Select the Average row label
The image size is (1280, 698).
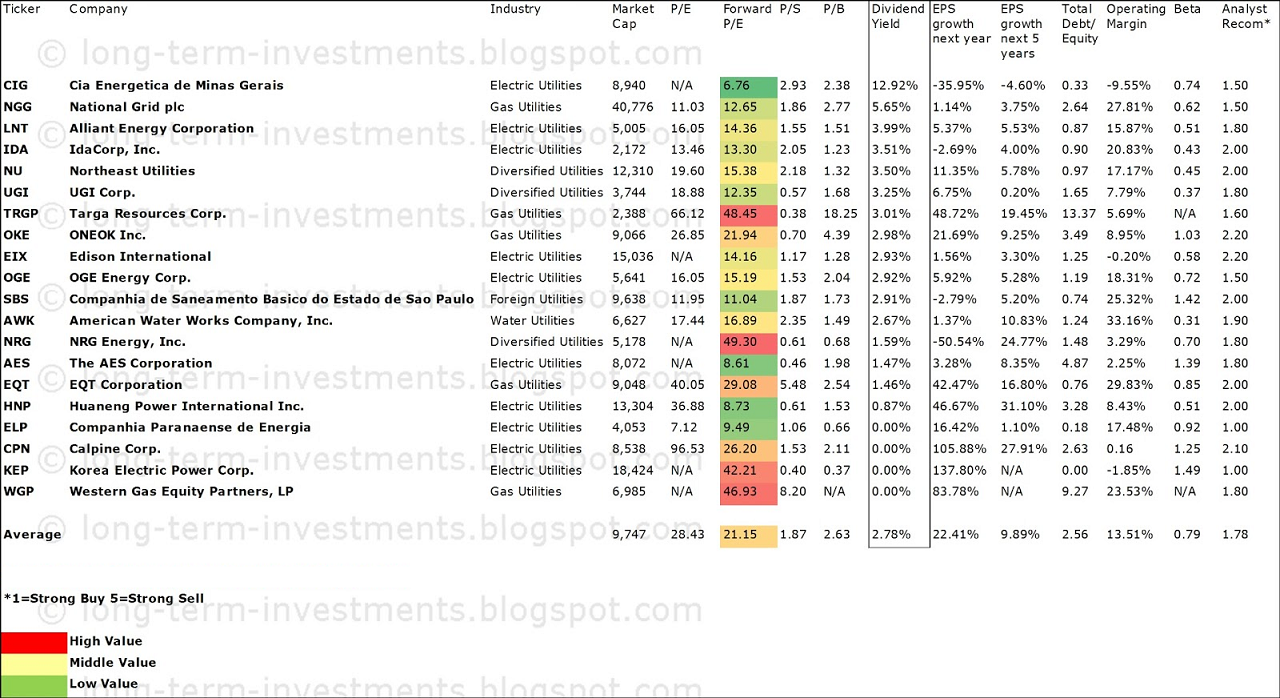coord(32,535)
